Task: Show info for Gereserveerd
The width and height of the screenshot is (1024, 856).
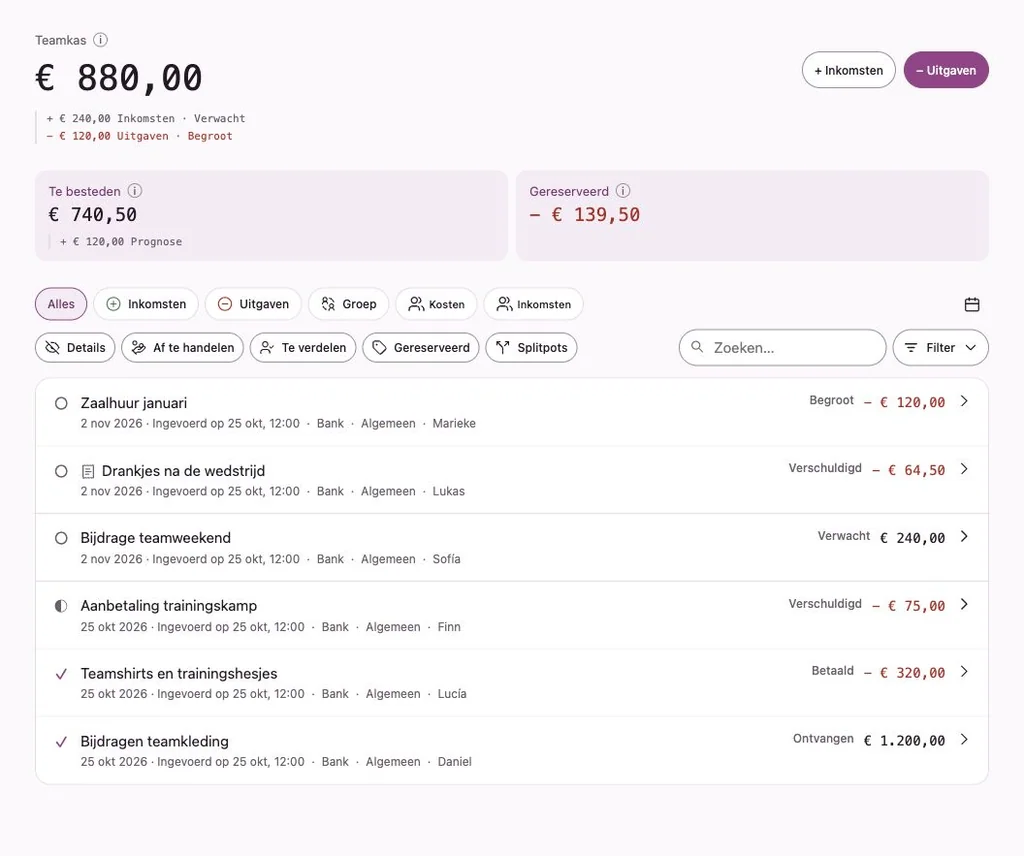Action: (623, 191)
